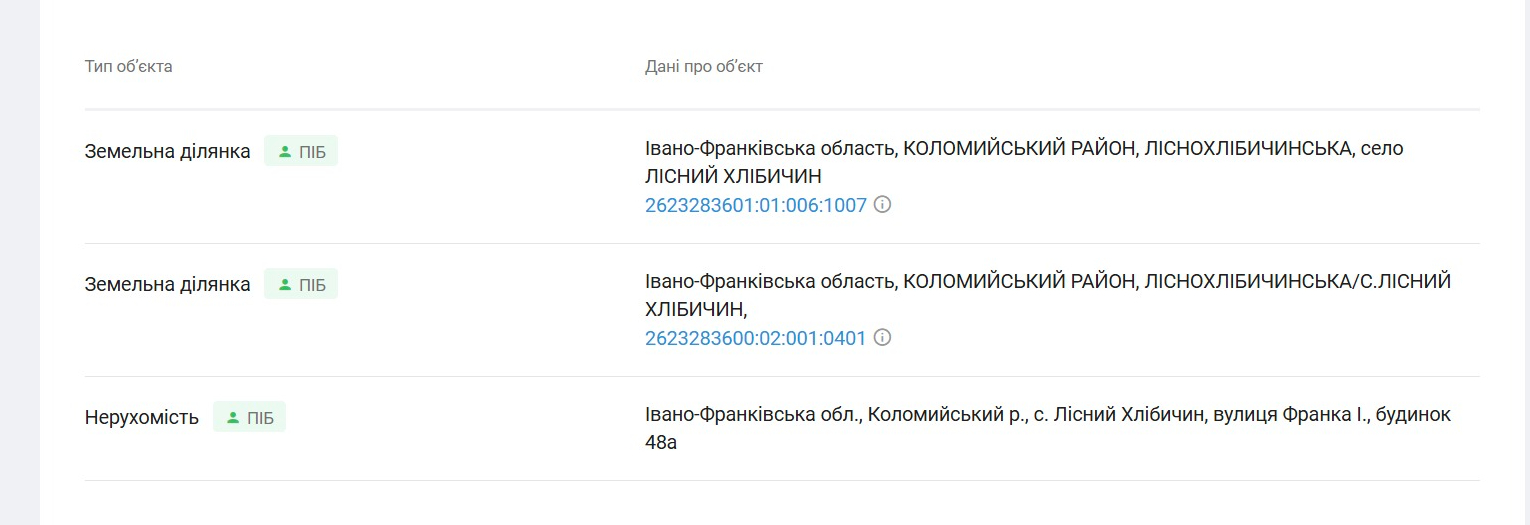Select first 'Земельна ділянка' type label

(x=168, y=152)
